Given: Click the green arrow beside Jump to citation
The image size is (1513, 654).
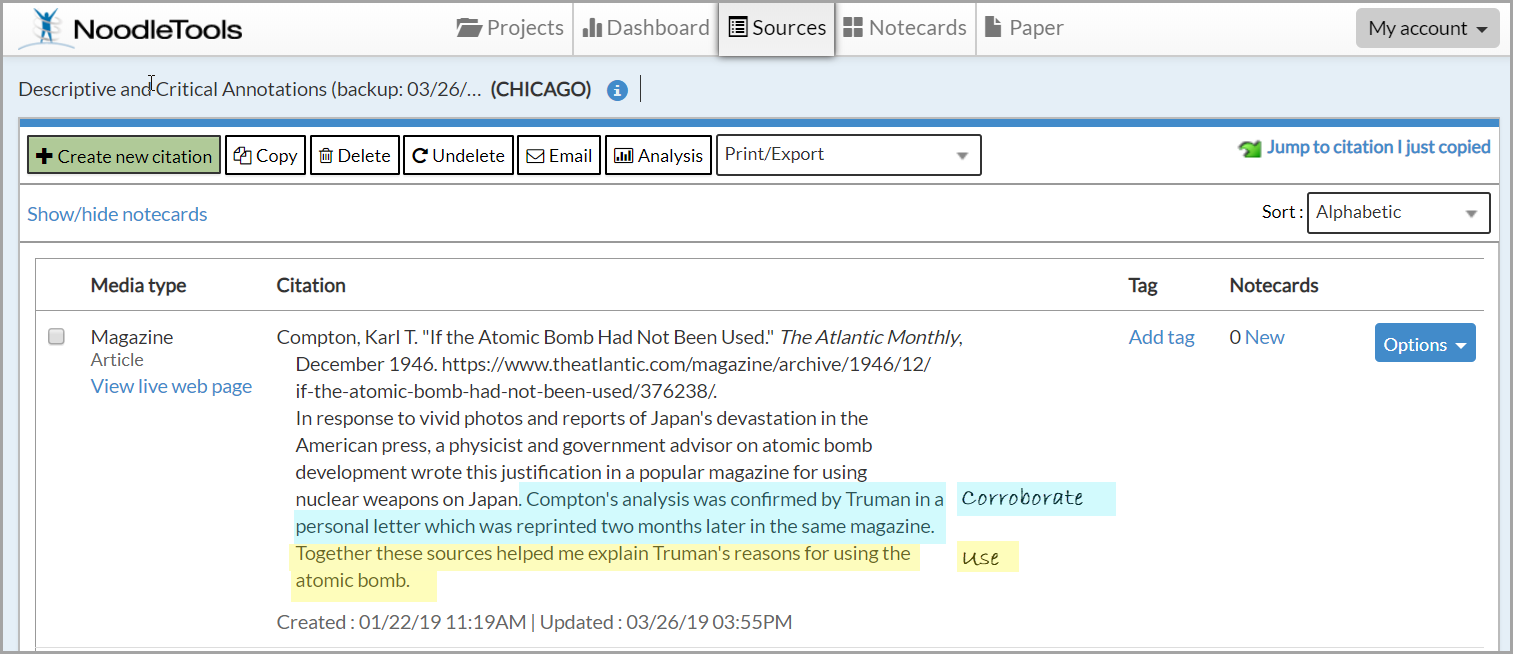Looking at the screenshot, I should (x=1248, y=147).
